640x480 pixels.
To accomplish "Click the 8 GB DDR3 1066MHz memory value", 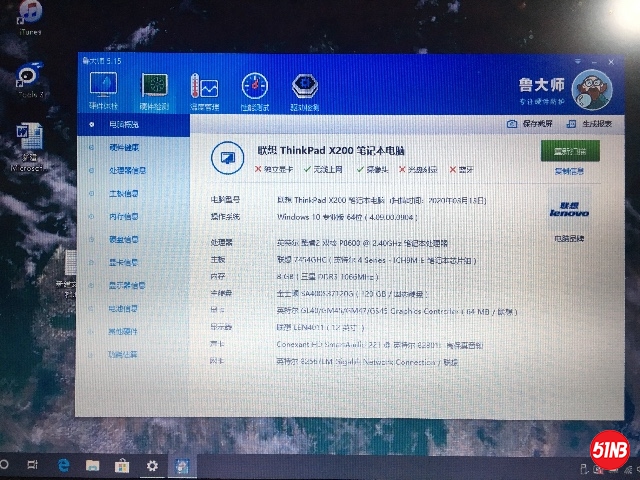I will pyautogui.click(x=328, y=277).
